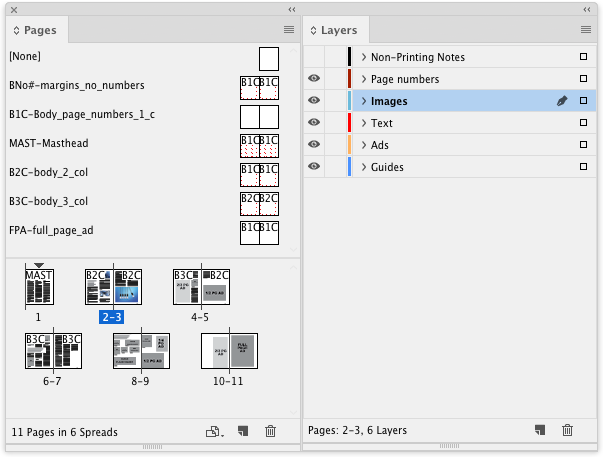
Task: Select the B2C-body_2_col master thumbnail
Action: (x=260, y=175)
